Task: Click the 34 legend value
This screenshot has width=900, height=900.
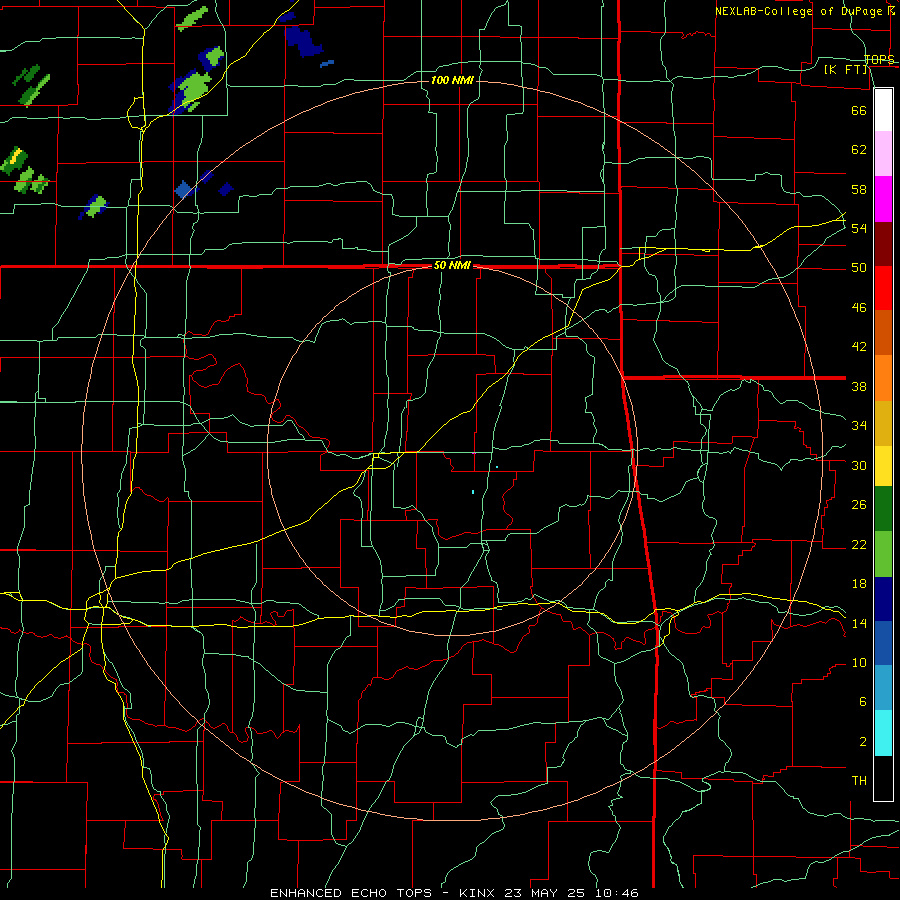Action: pyautogui.click(x=859, y=425)
